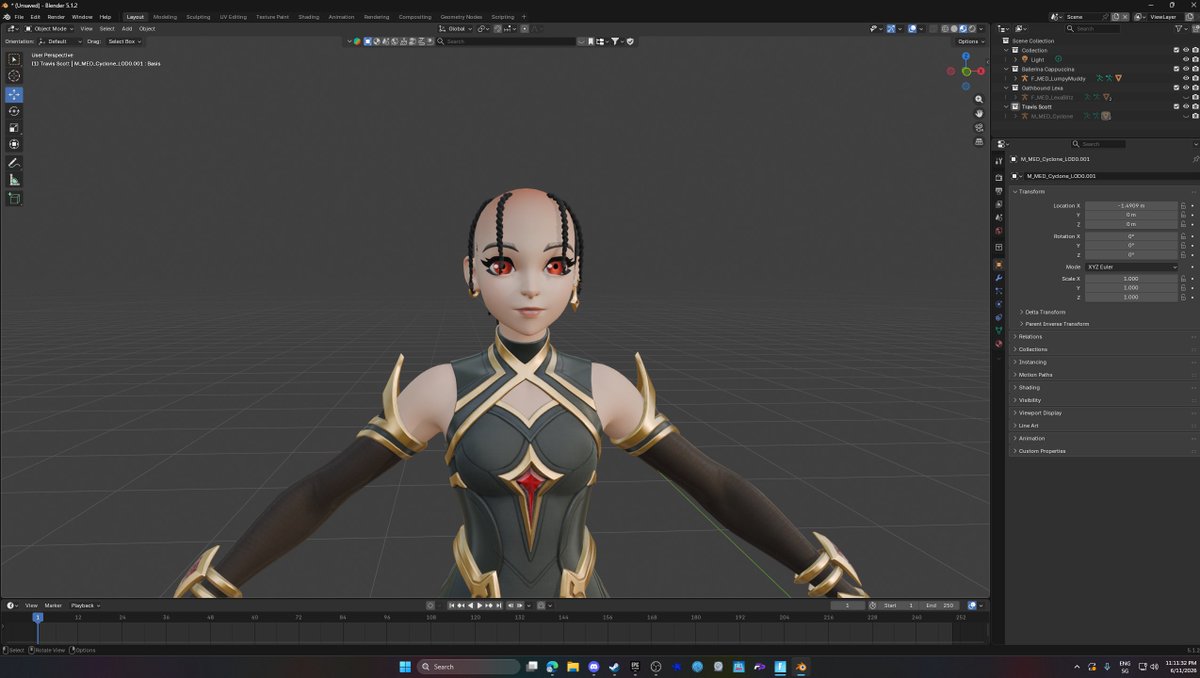
Task: Open the timeline View menu
Action: [31, 605]
